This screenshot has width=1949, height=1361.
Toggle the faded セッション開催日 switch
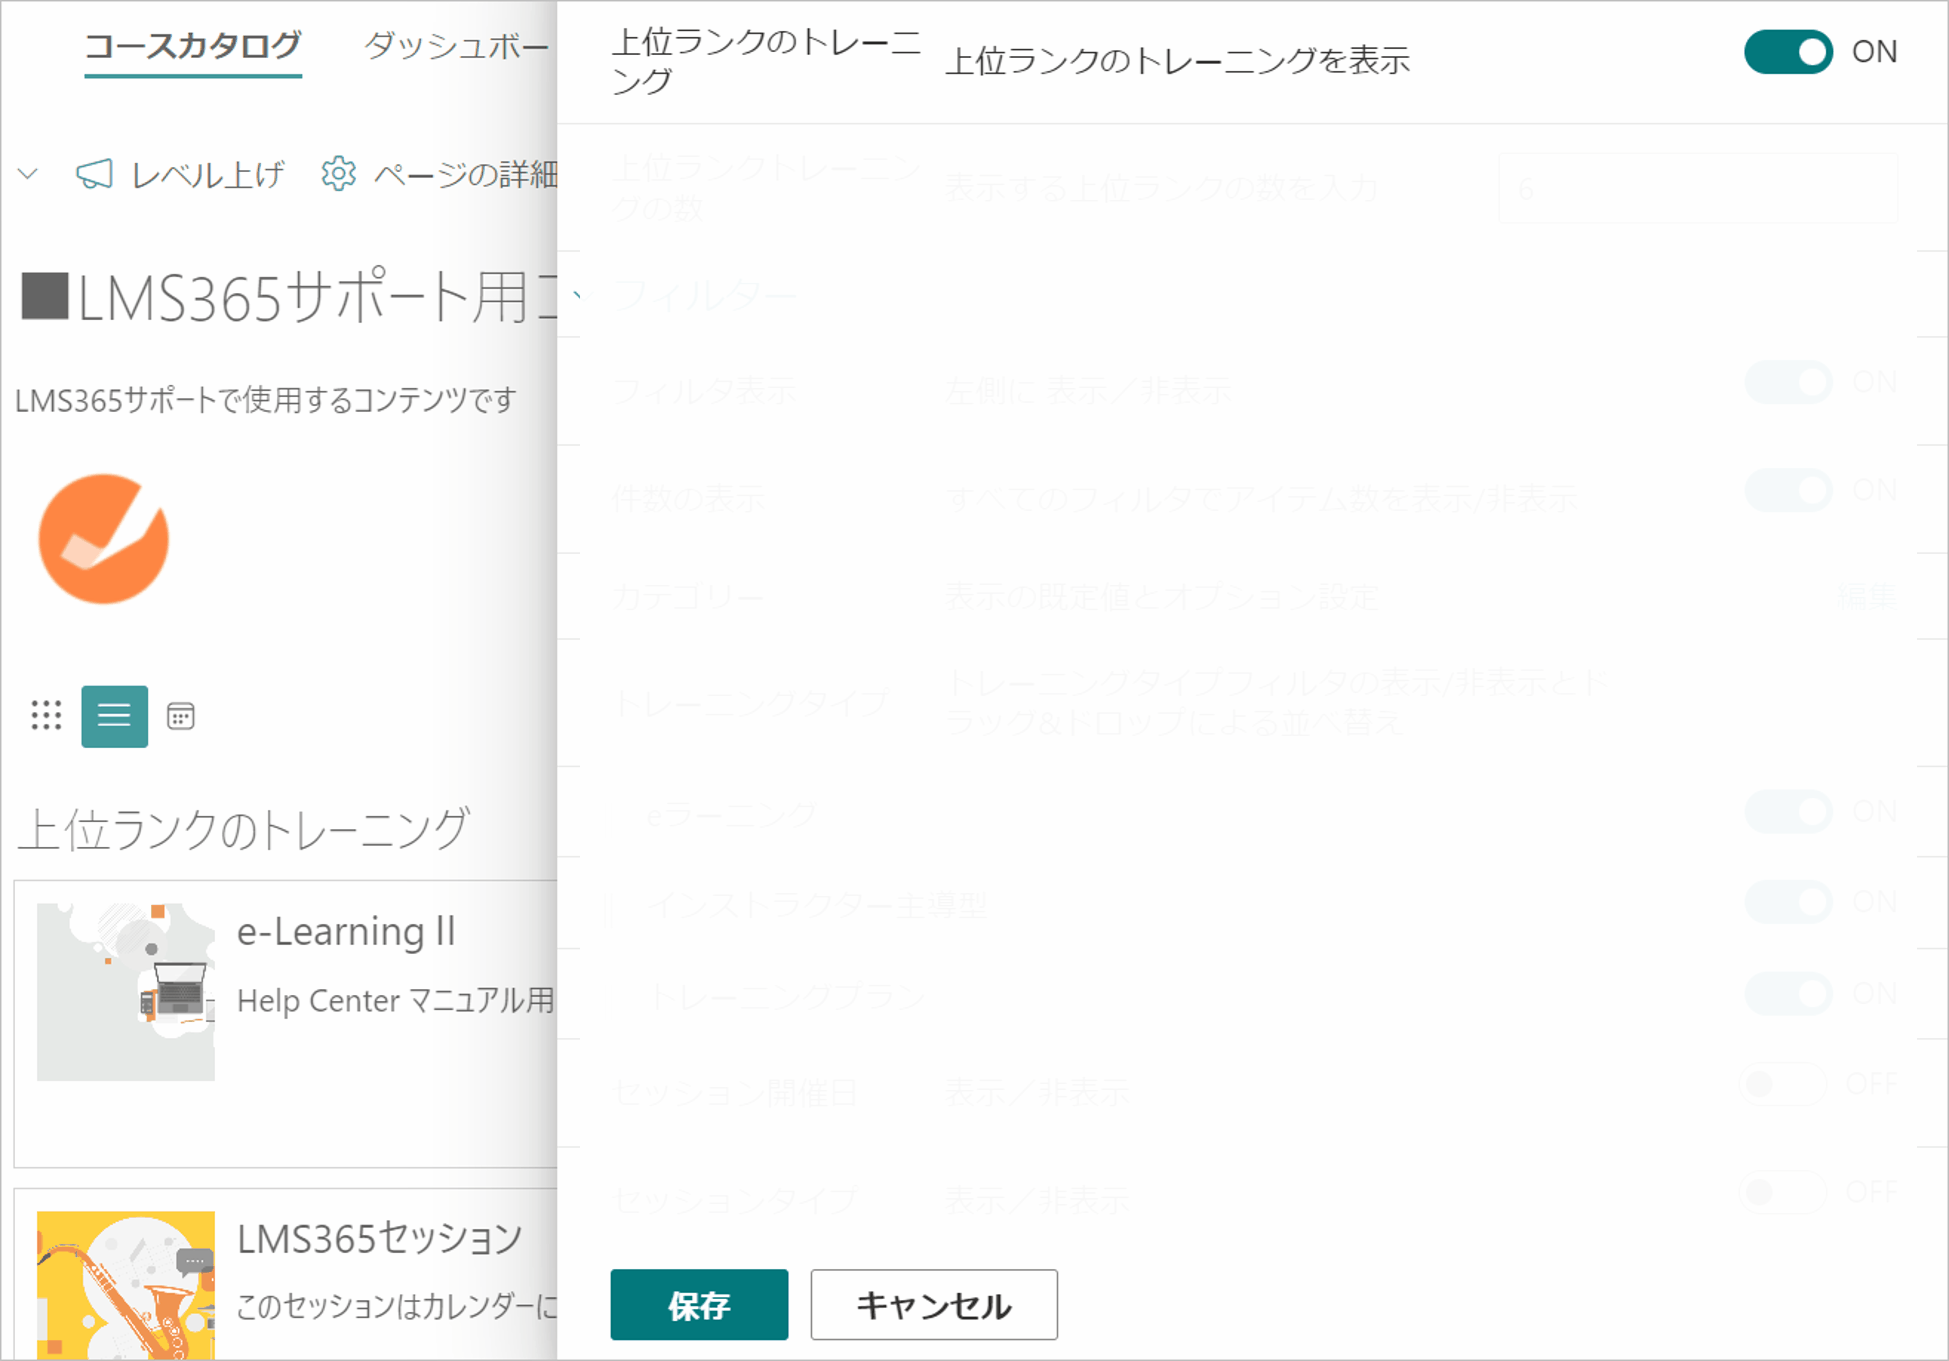(x=1782, y=1084)
